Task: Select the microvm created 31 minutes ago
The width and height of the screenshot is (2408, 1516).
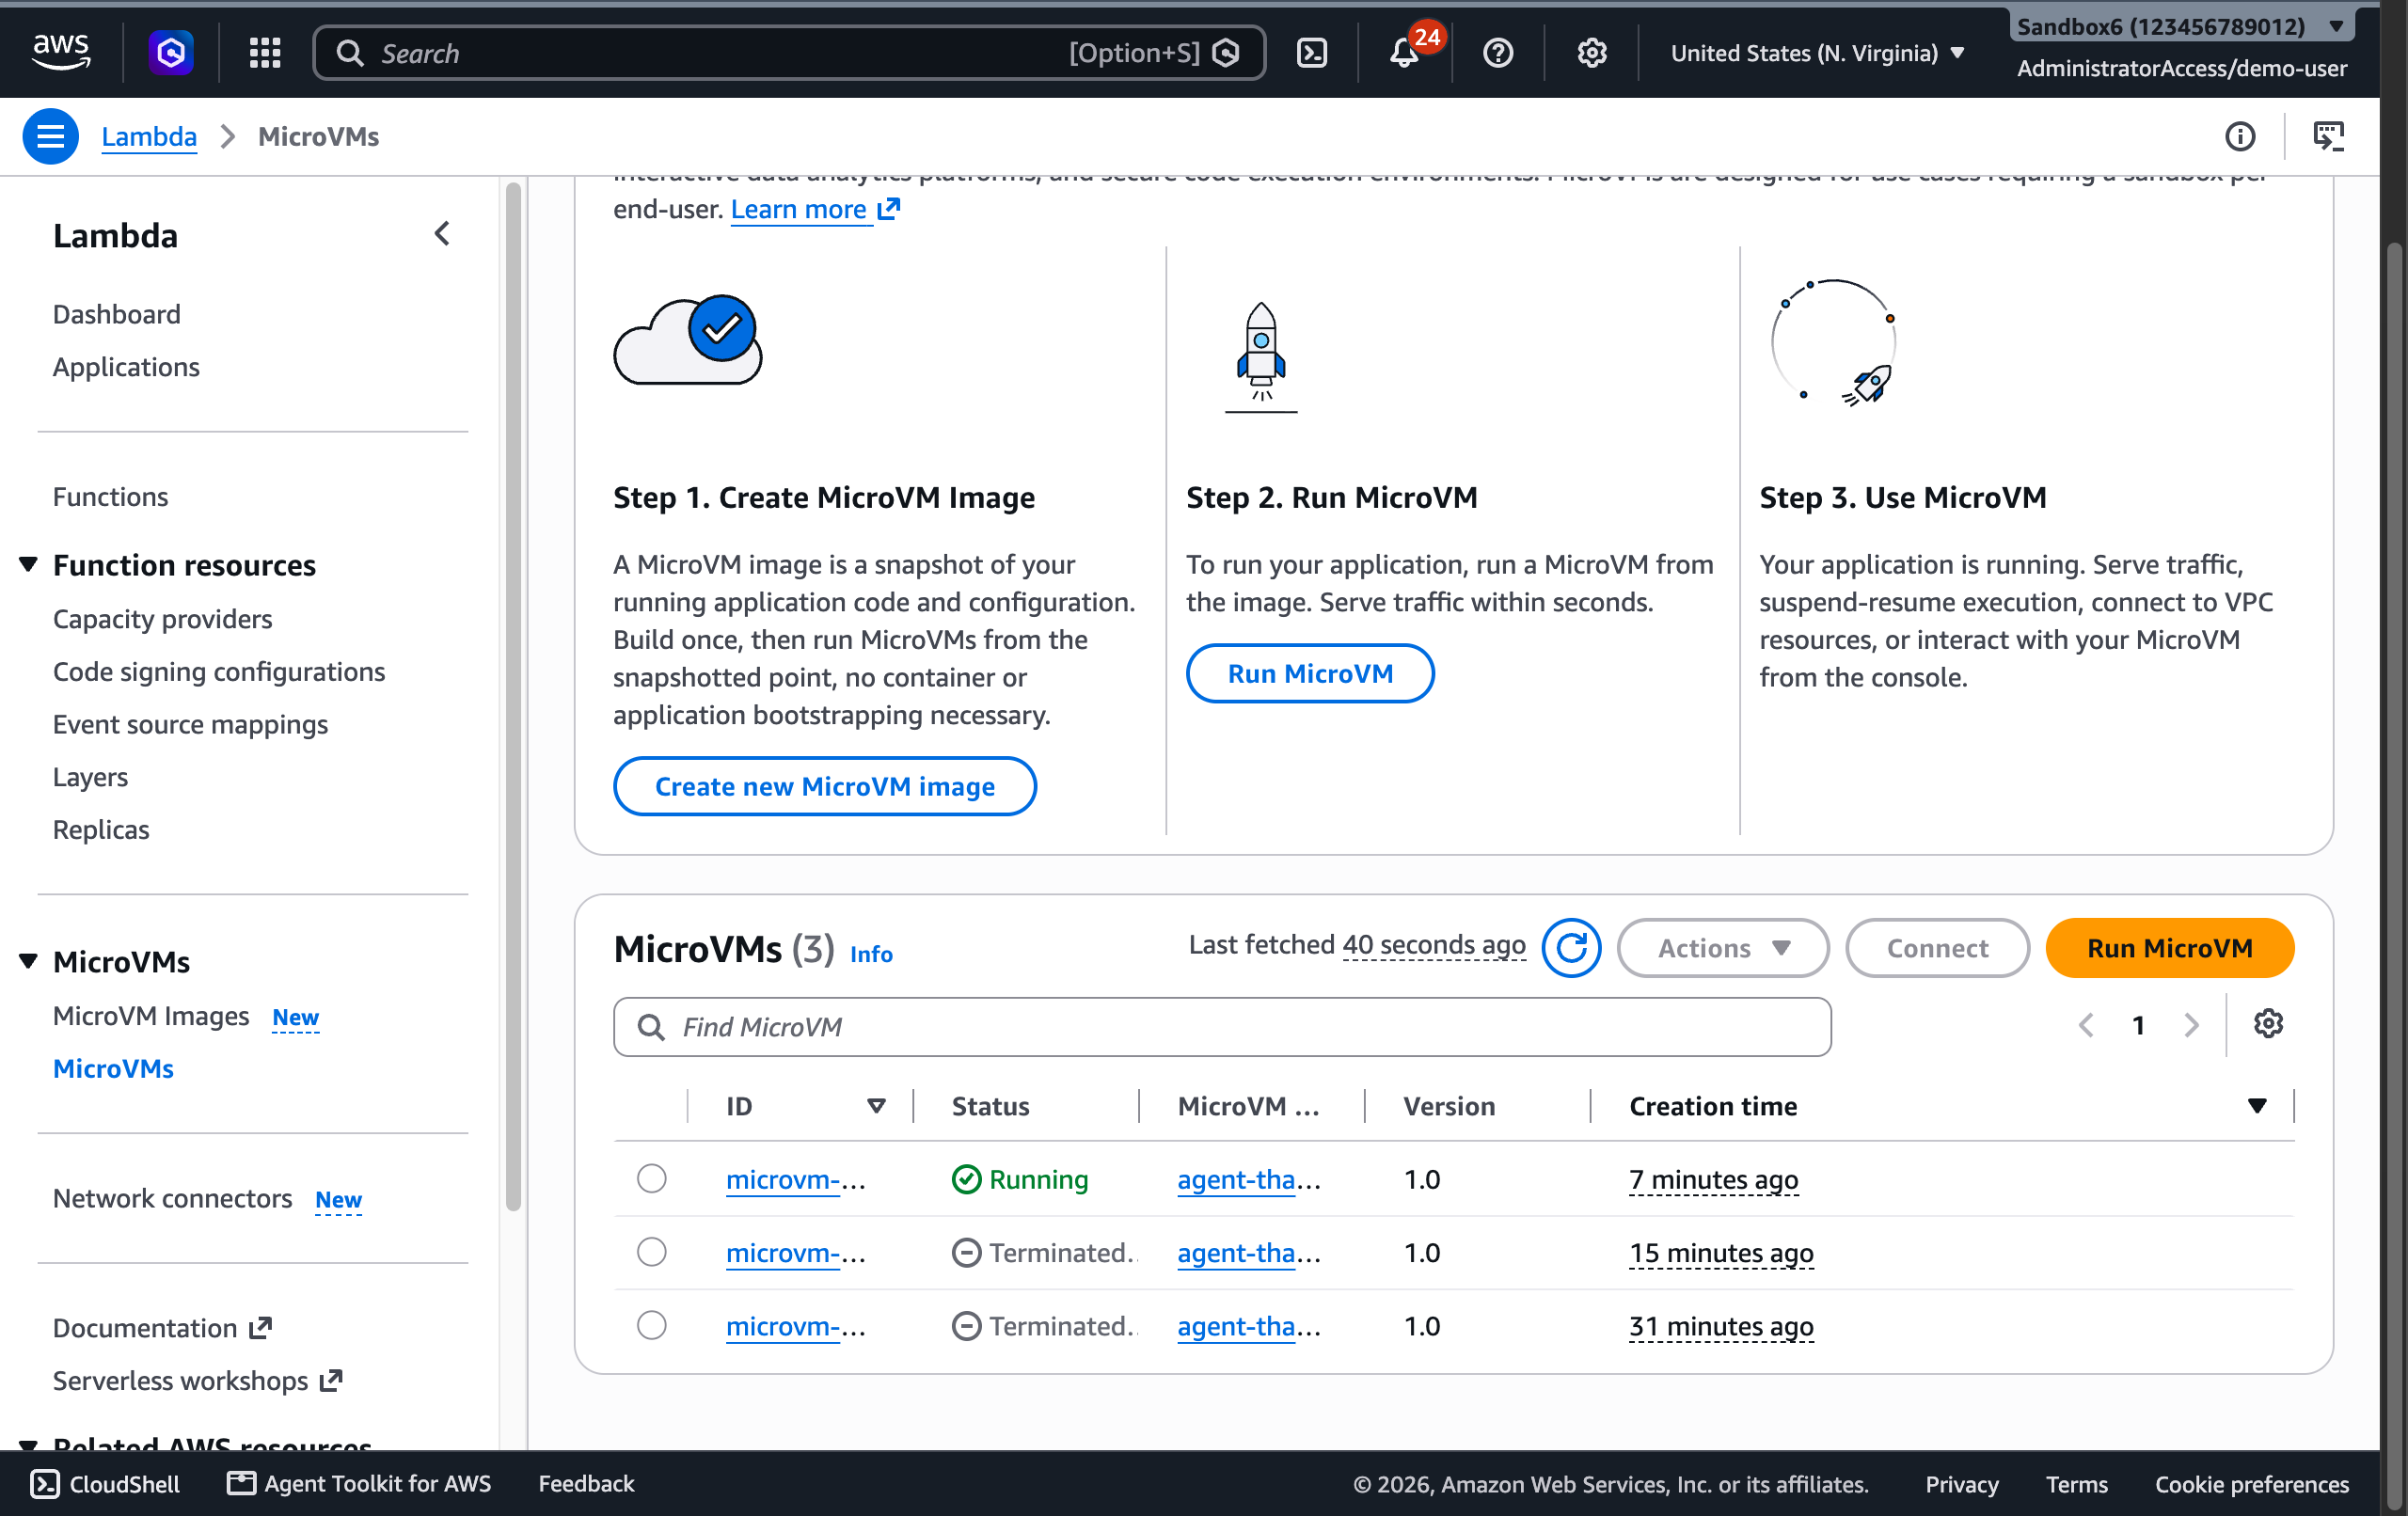Action: [x=652, y=1326]
